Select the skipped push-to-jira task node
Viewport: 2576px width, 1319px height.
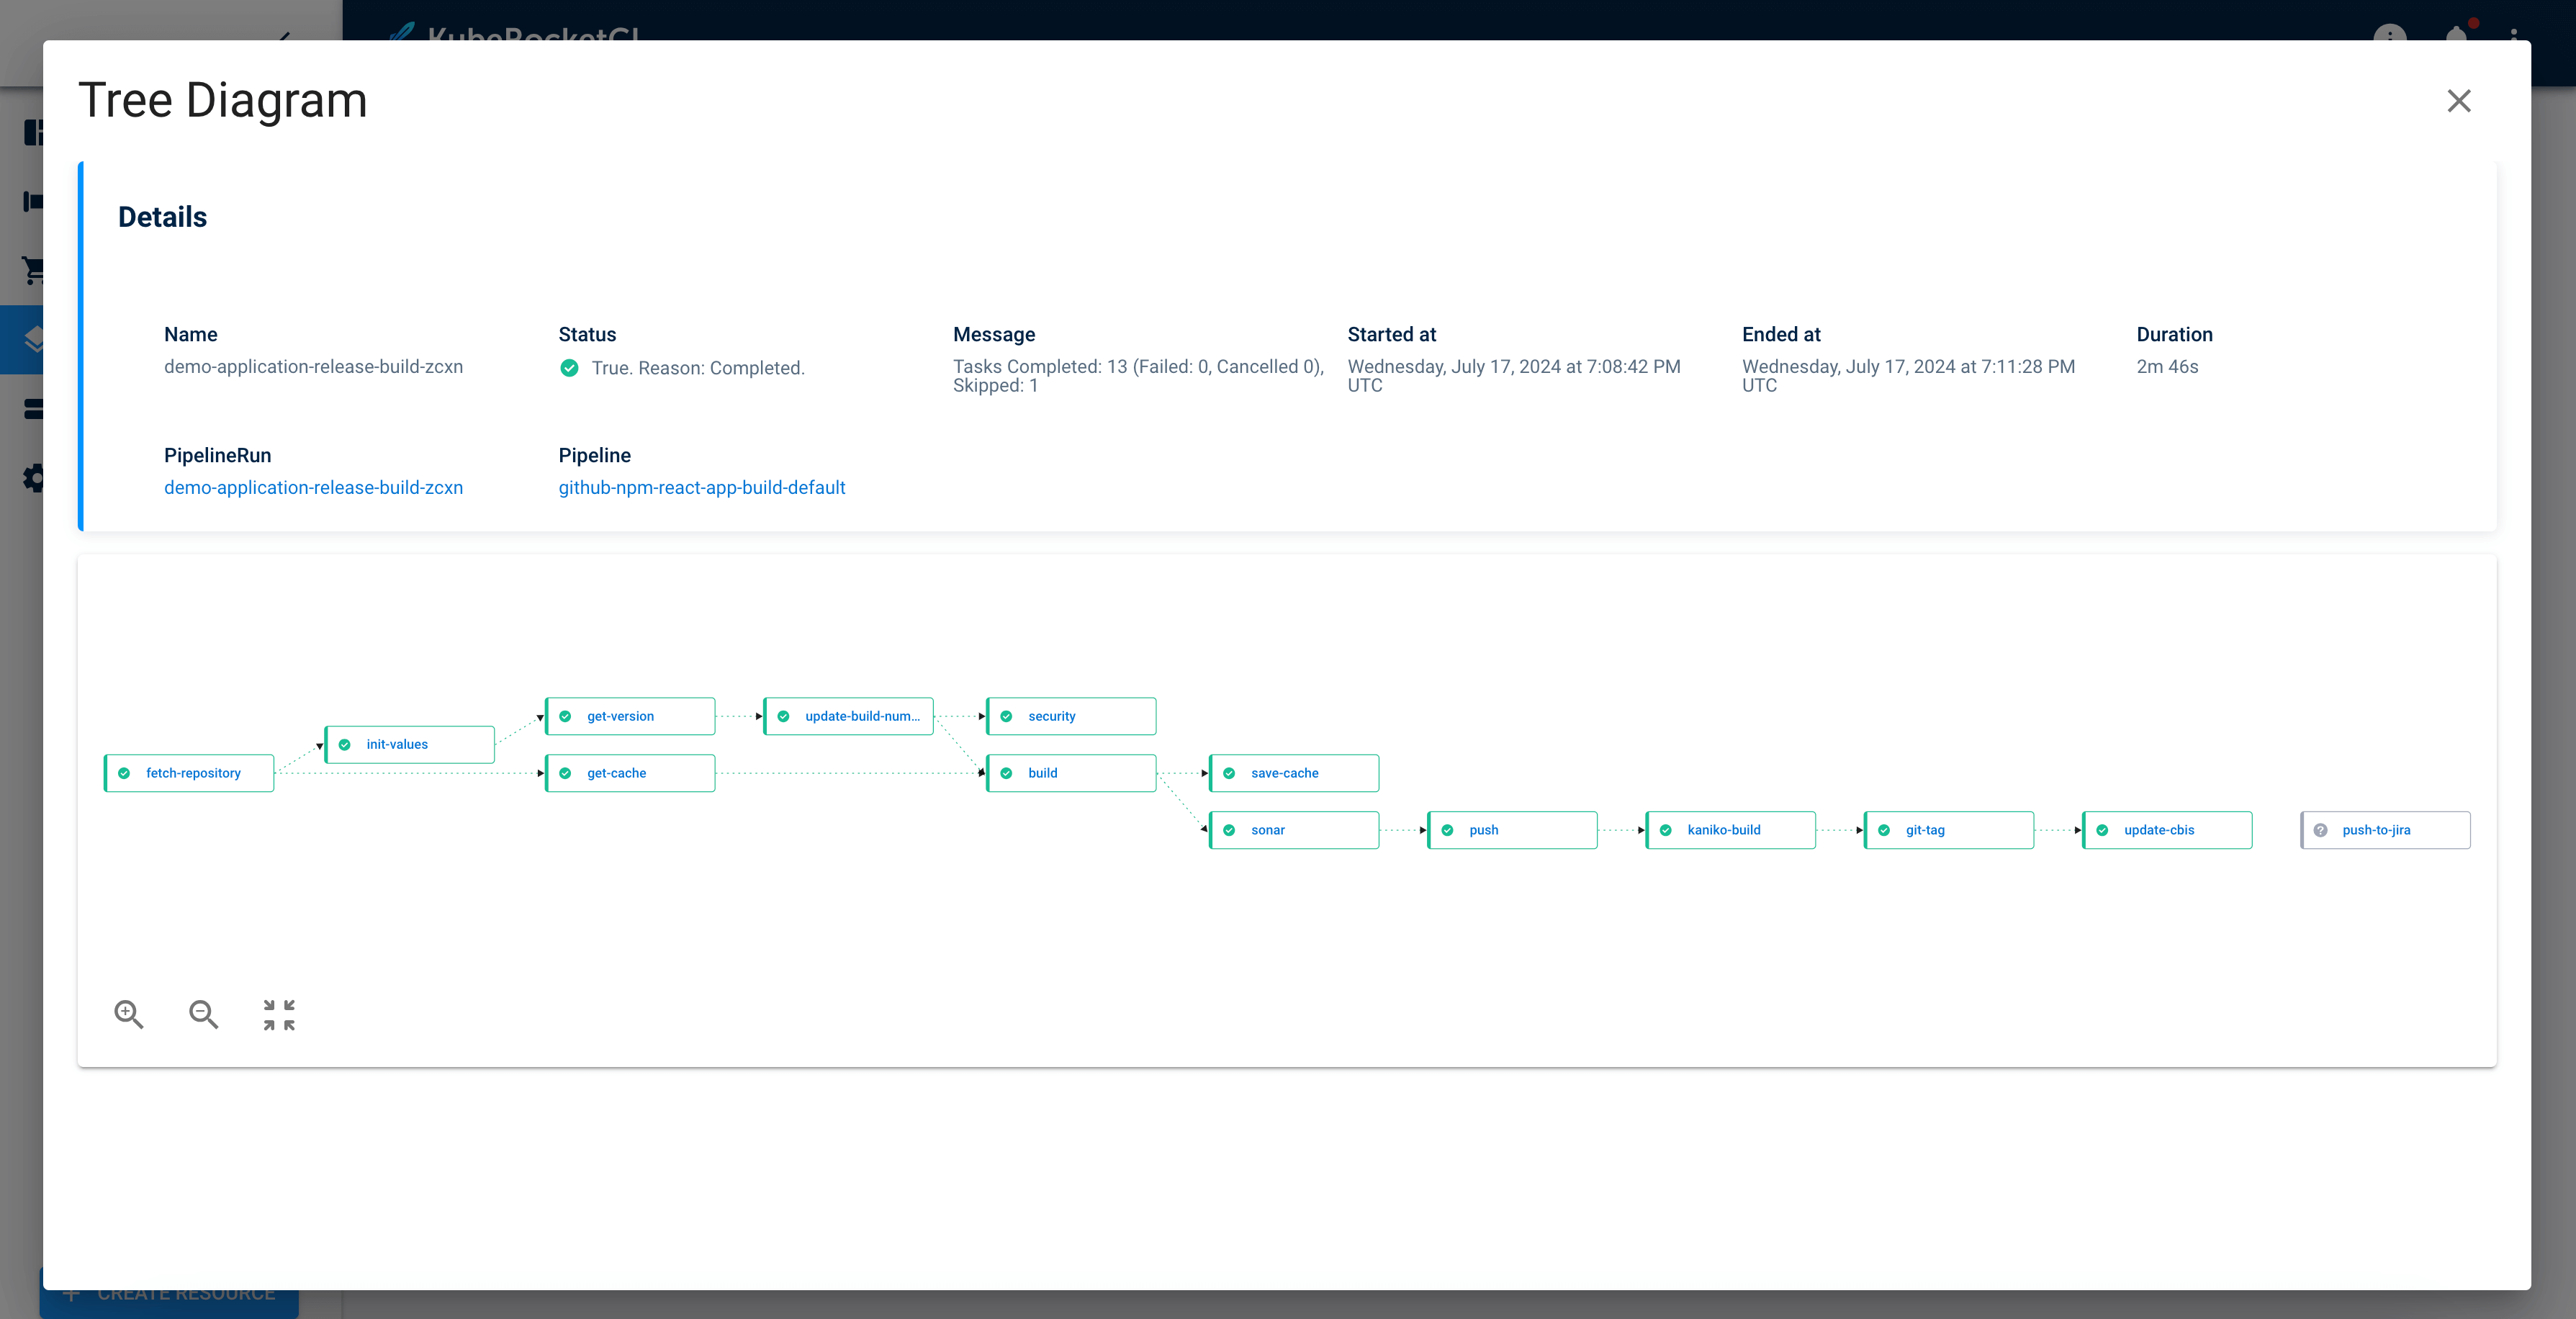point(2385,830)
